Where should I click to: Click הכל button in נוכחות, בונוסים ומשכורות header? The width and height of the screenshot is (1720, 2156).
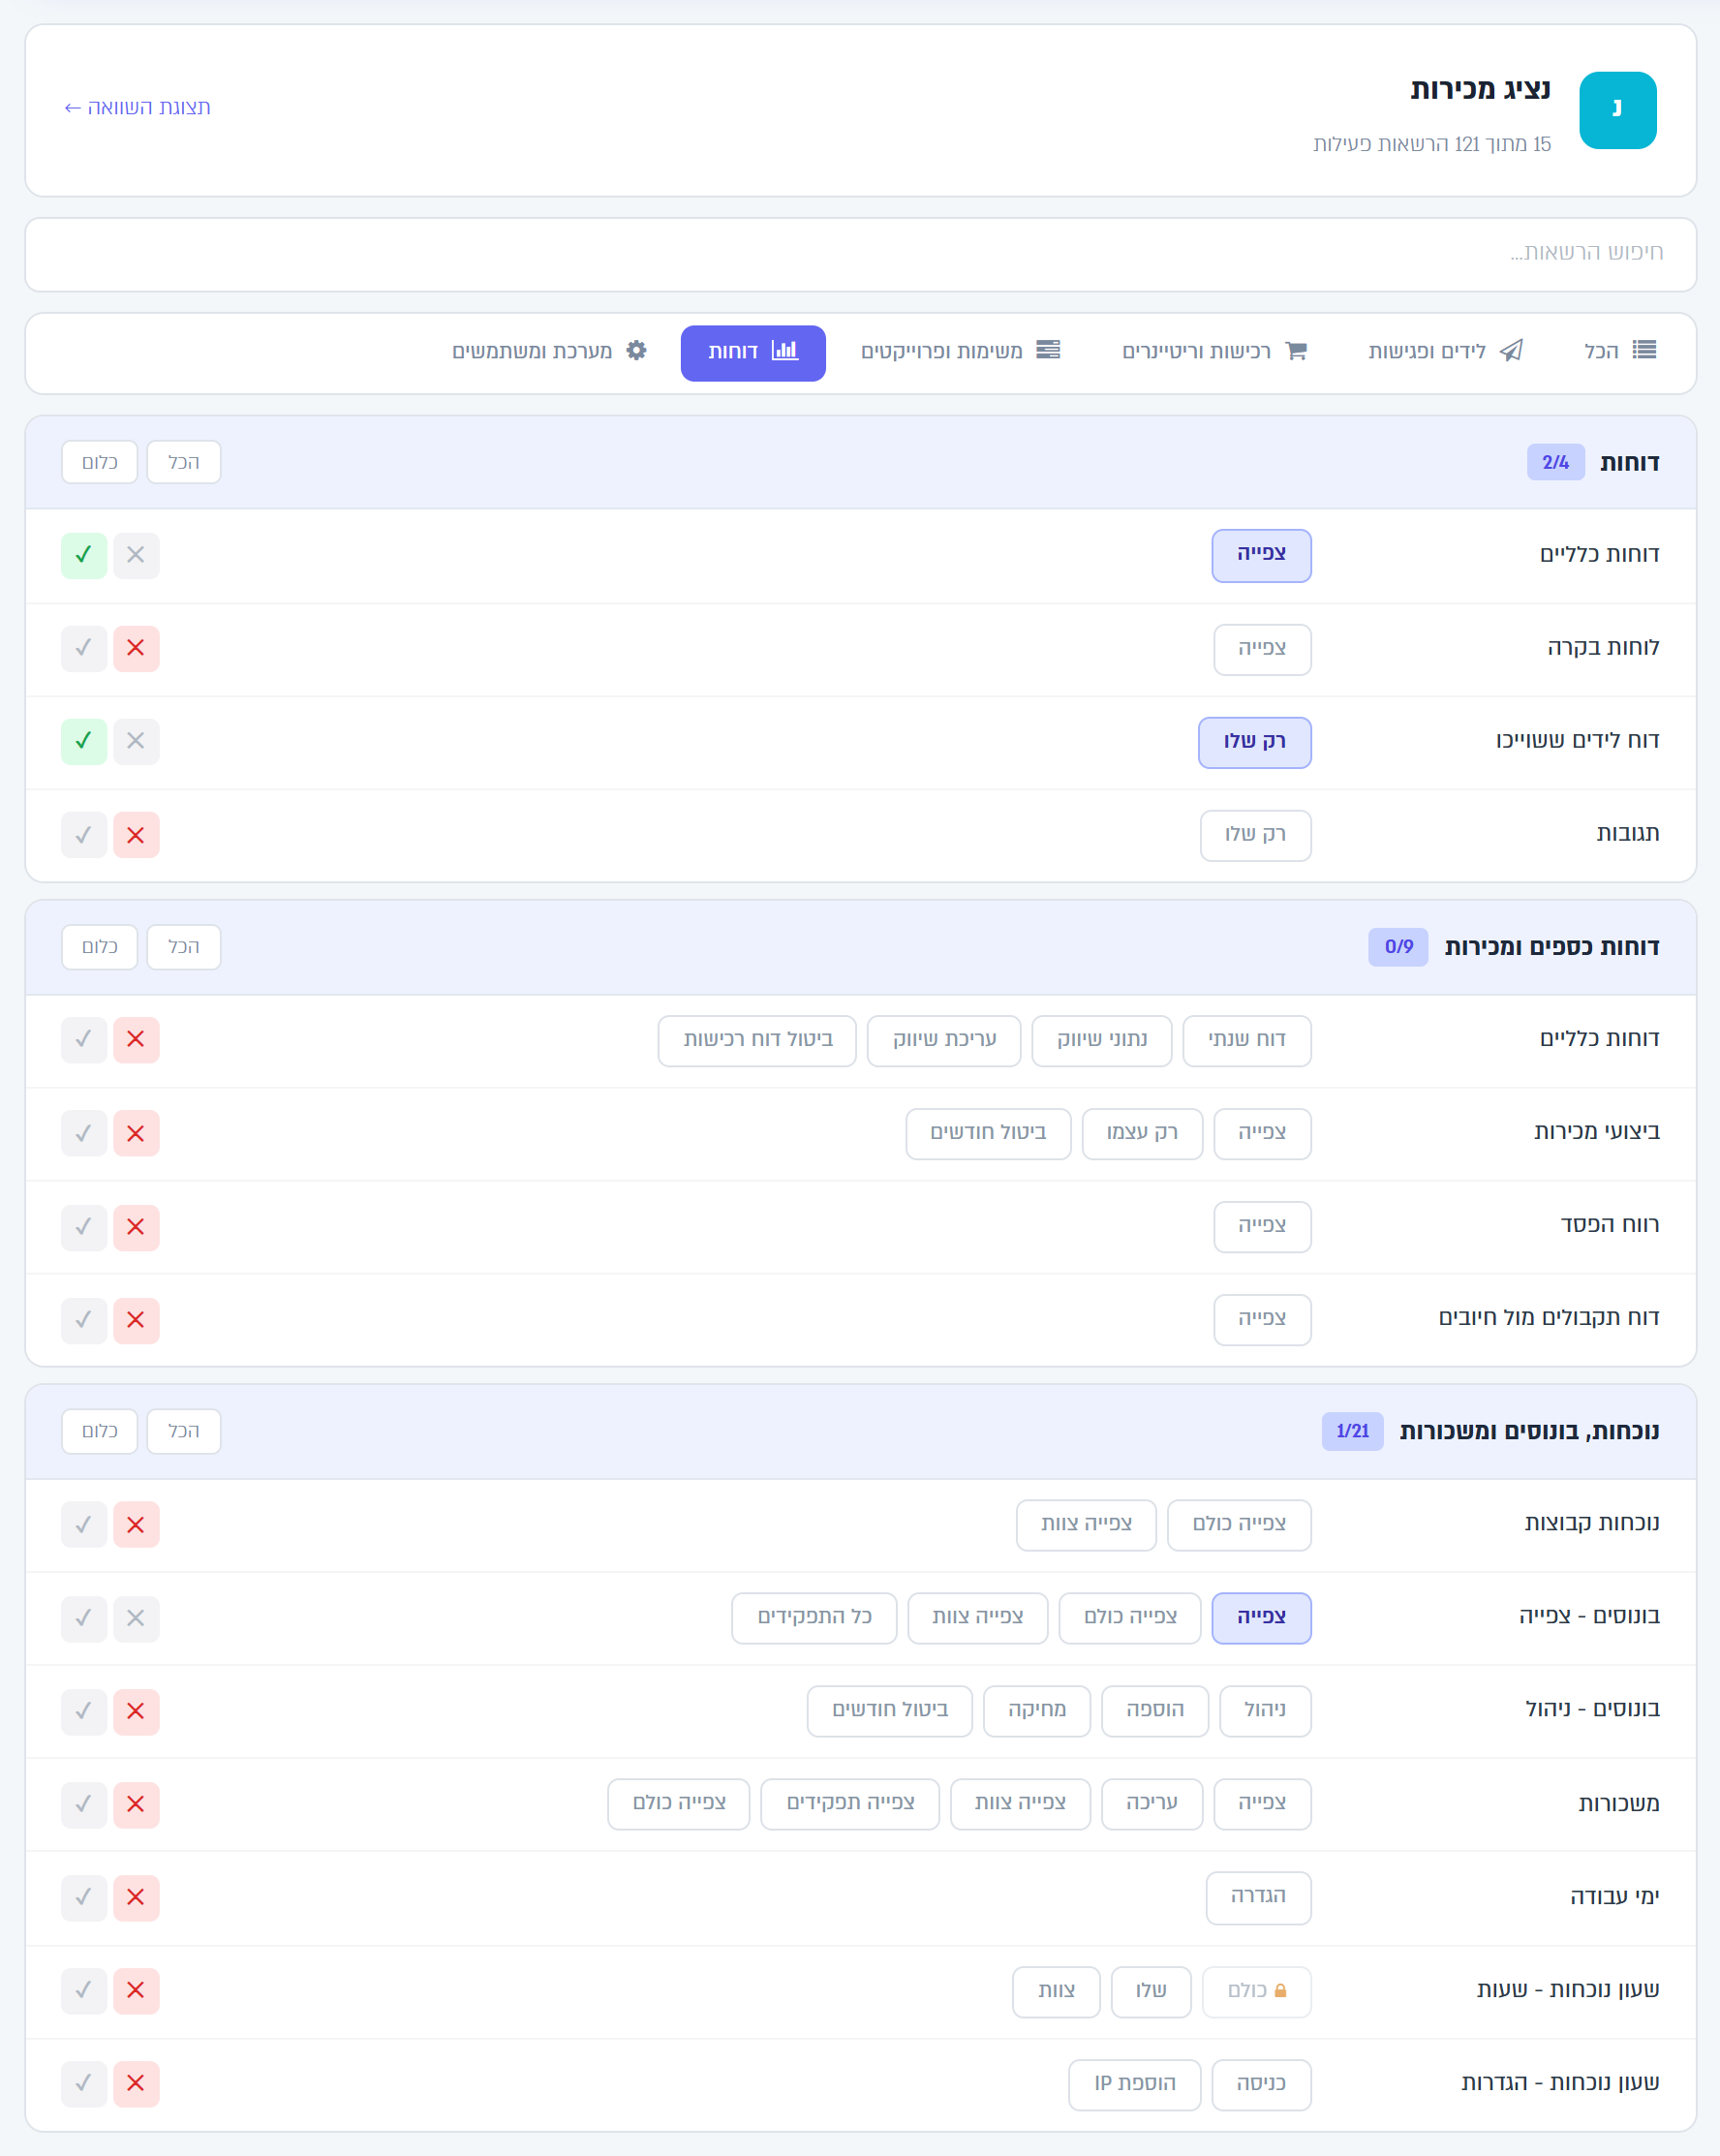tap(184, 1431)
